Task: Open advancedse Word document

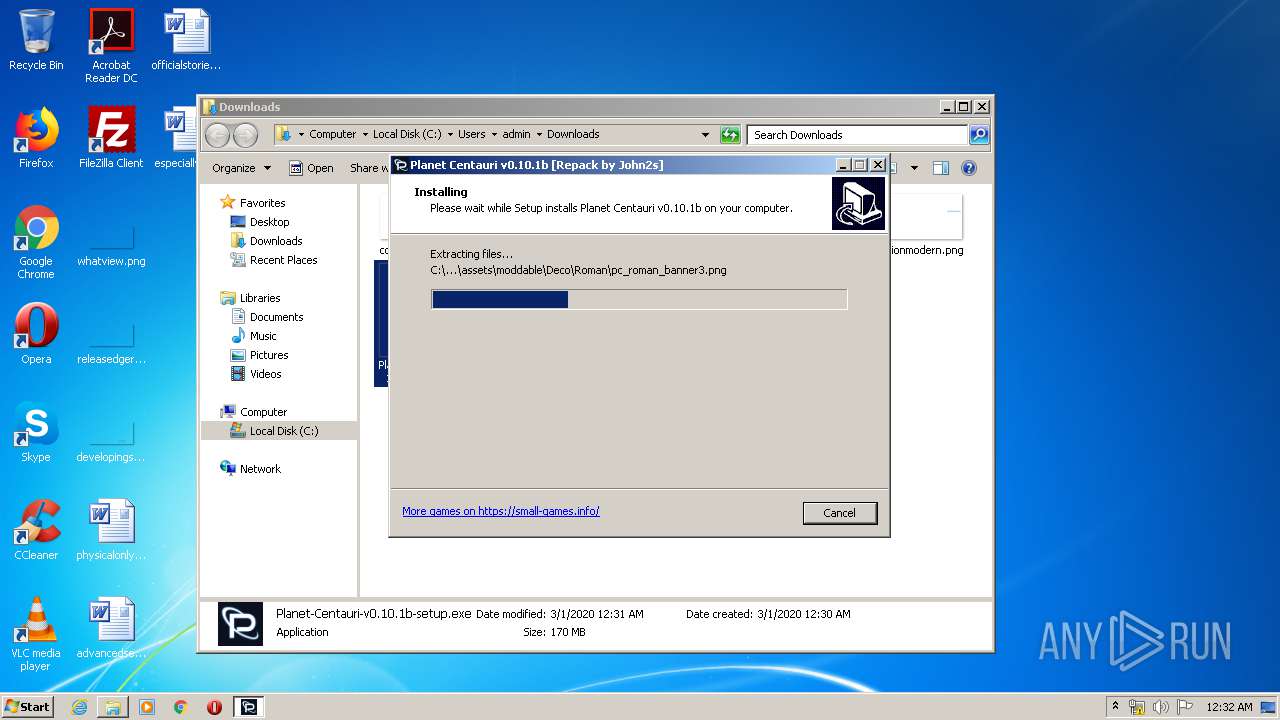Action: (x=111, y=628)
